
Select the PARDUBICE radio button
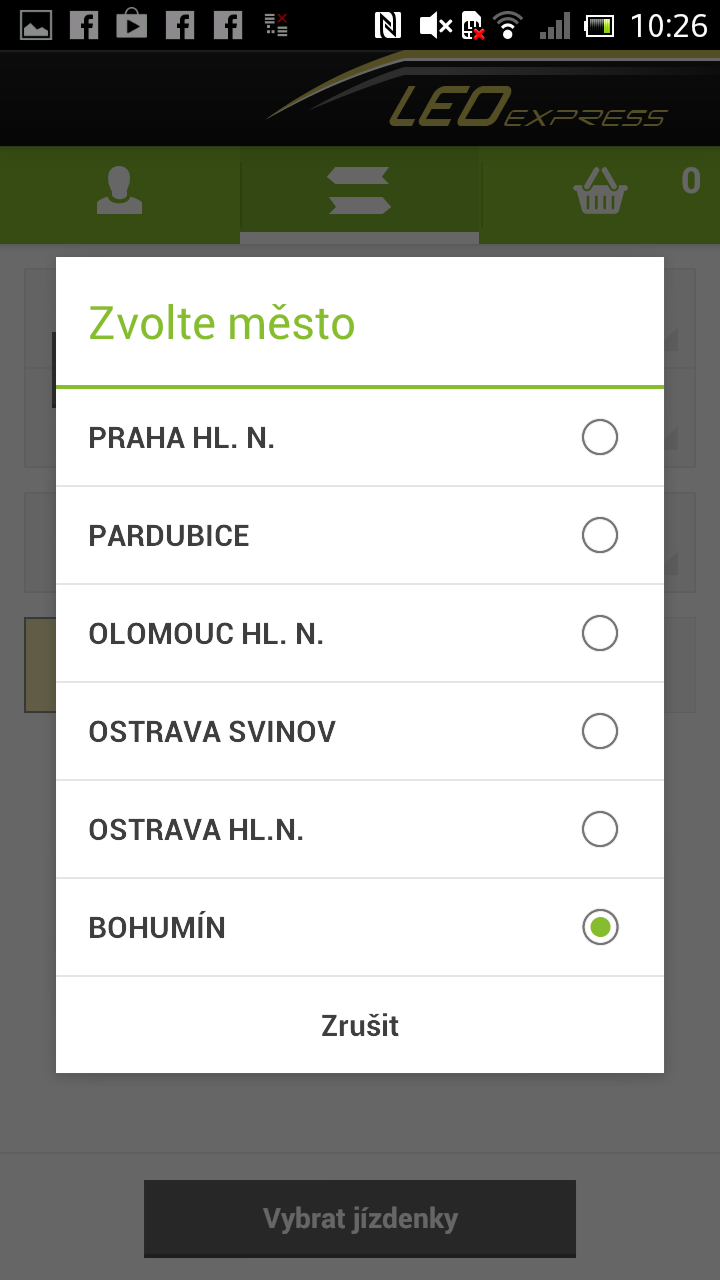[600, 535]
